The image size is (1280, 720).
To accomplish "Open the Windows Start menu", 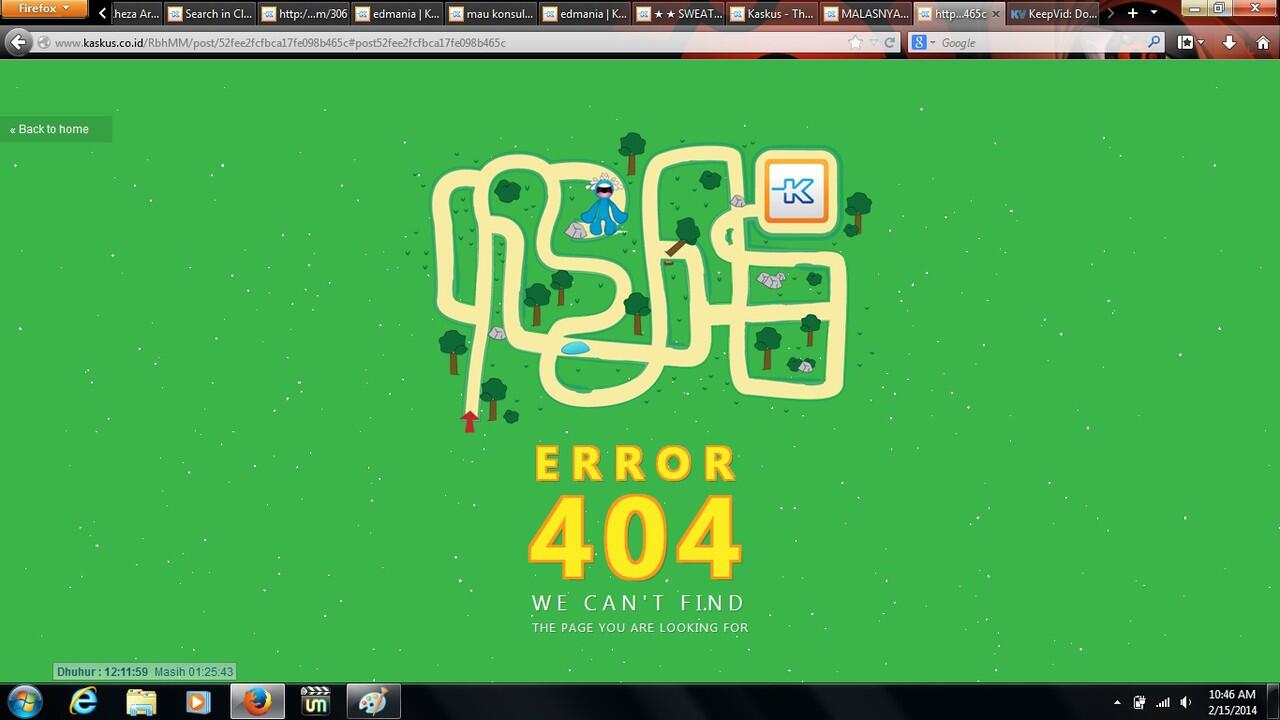I will coord(24,701).
